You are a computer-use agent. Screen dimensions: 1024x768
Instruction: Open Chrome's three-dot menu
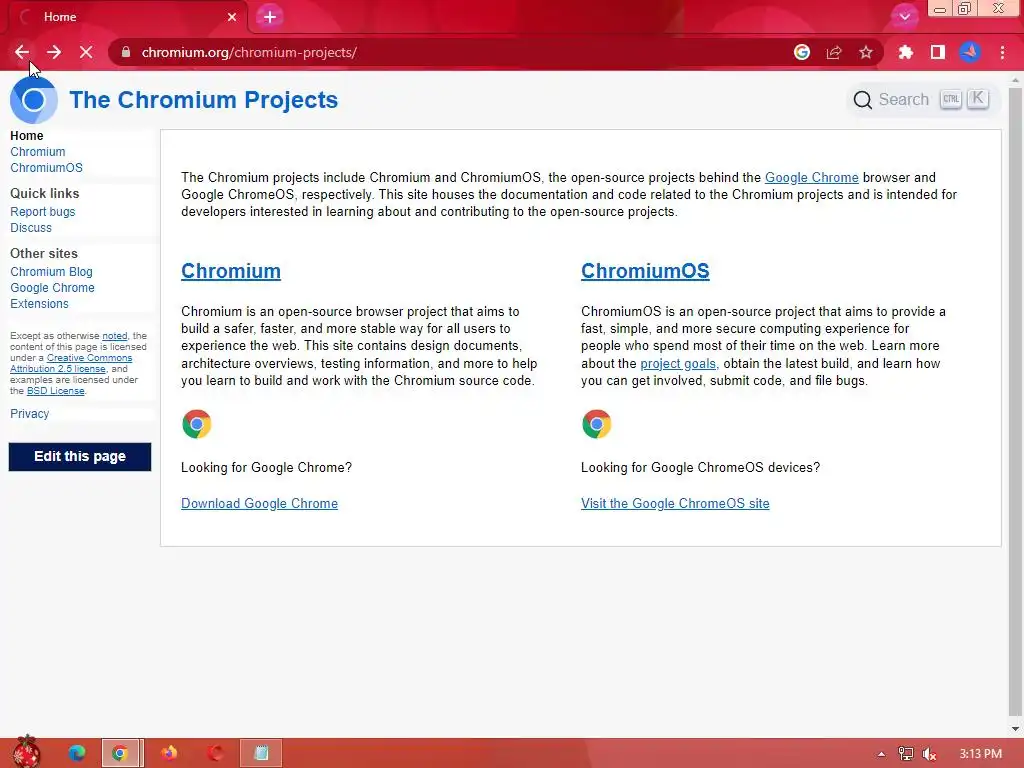(1002, 52)
